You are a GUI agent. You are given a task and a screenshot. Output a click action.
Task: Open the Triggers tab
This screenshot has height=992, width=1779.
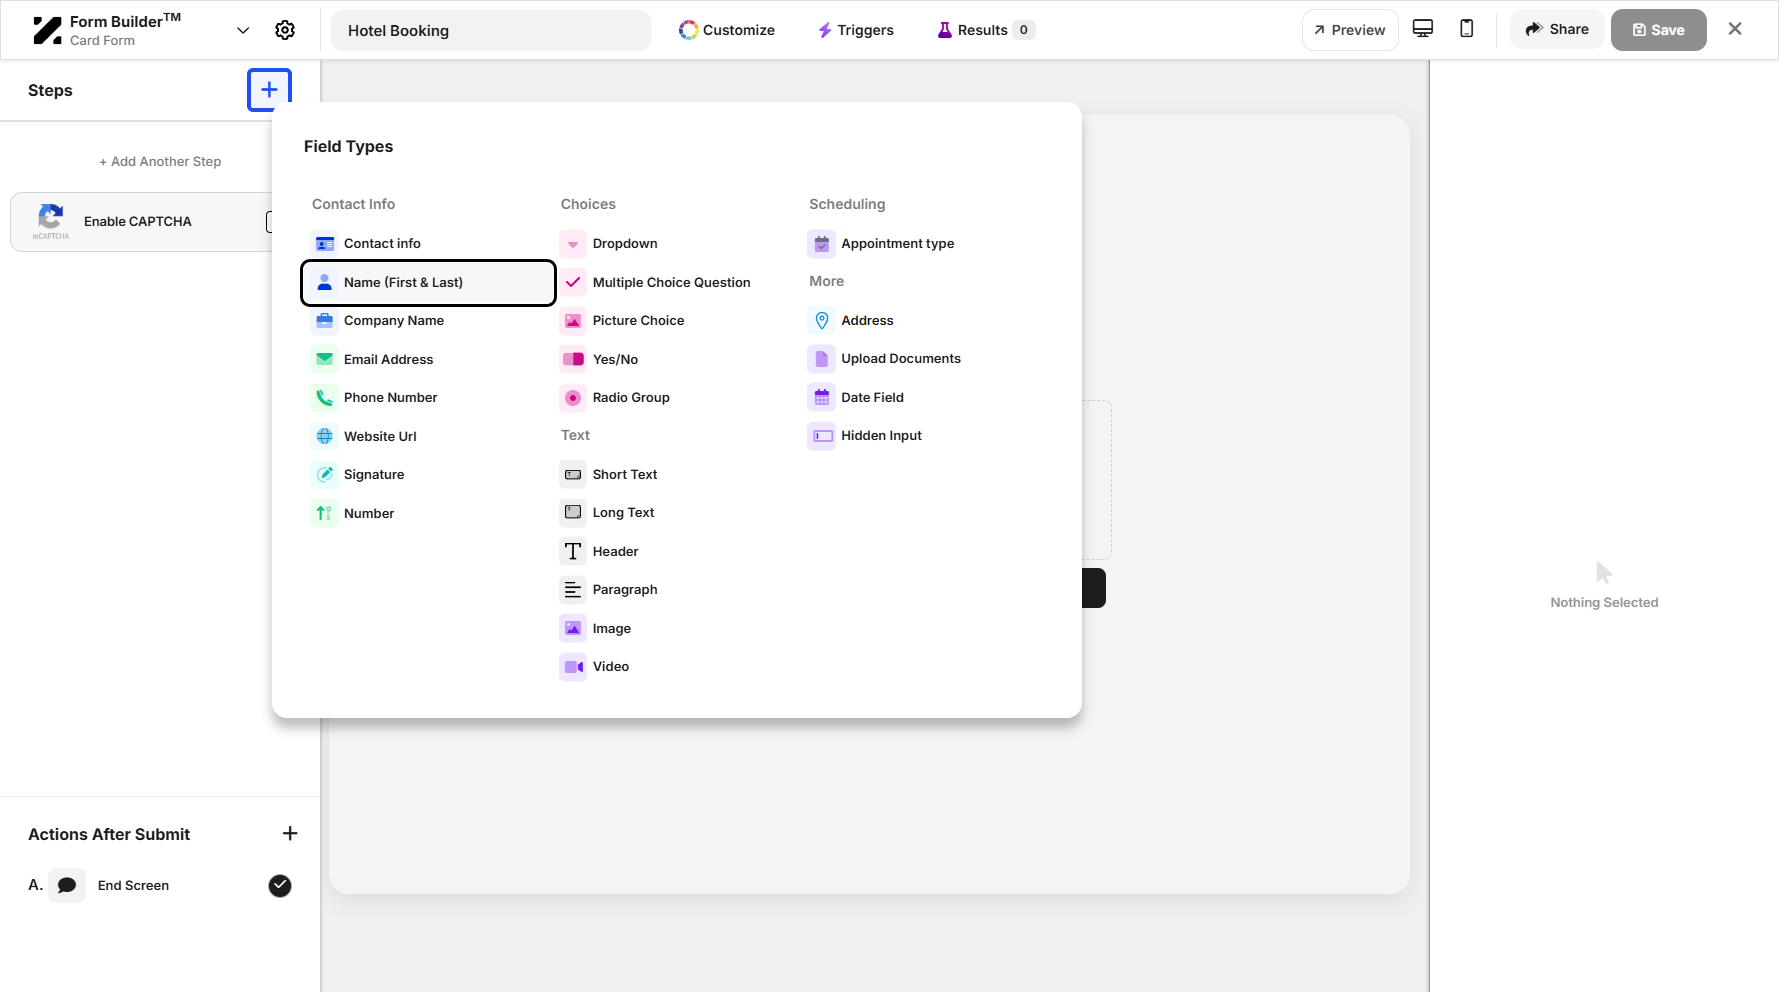856,30
